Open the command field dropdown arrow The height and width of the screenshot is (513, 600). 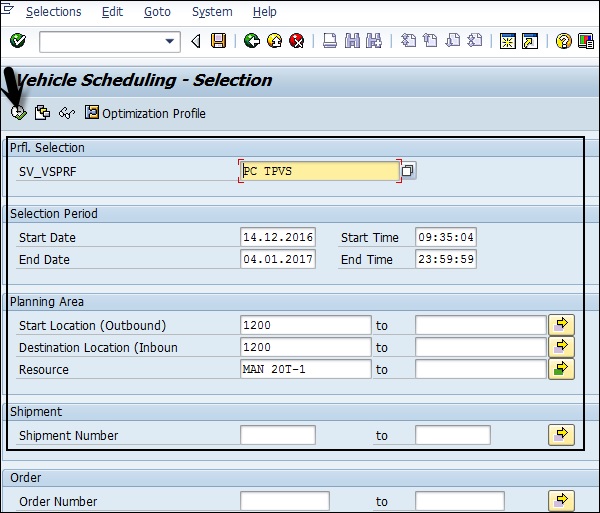click(169, 41)
